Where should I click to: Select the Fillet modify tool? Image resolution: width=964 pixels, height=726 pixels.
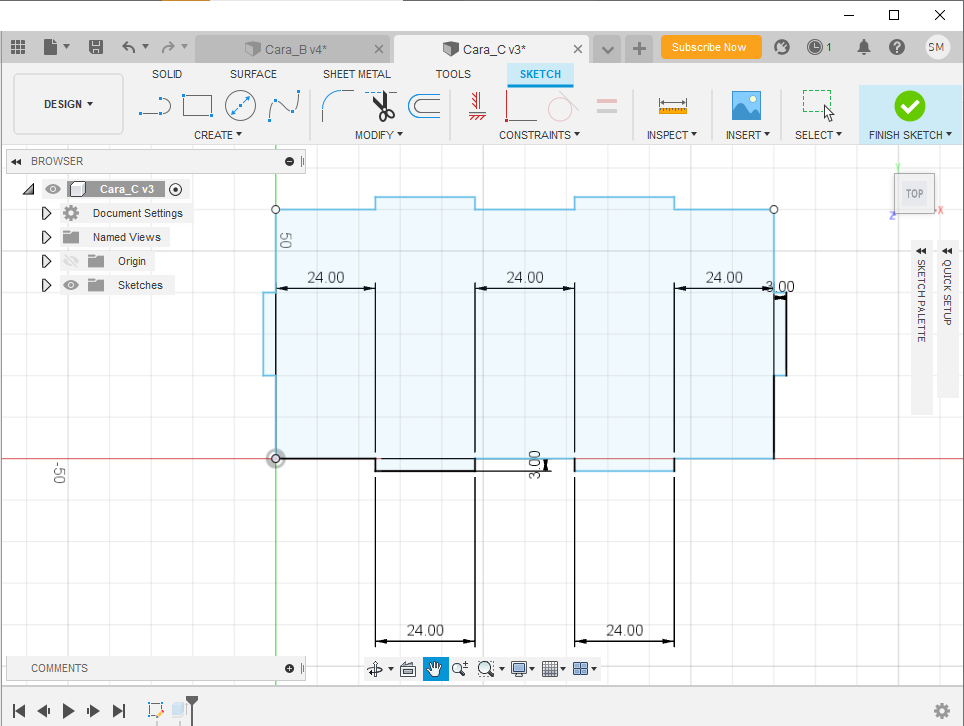338,106
